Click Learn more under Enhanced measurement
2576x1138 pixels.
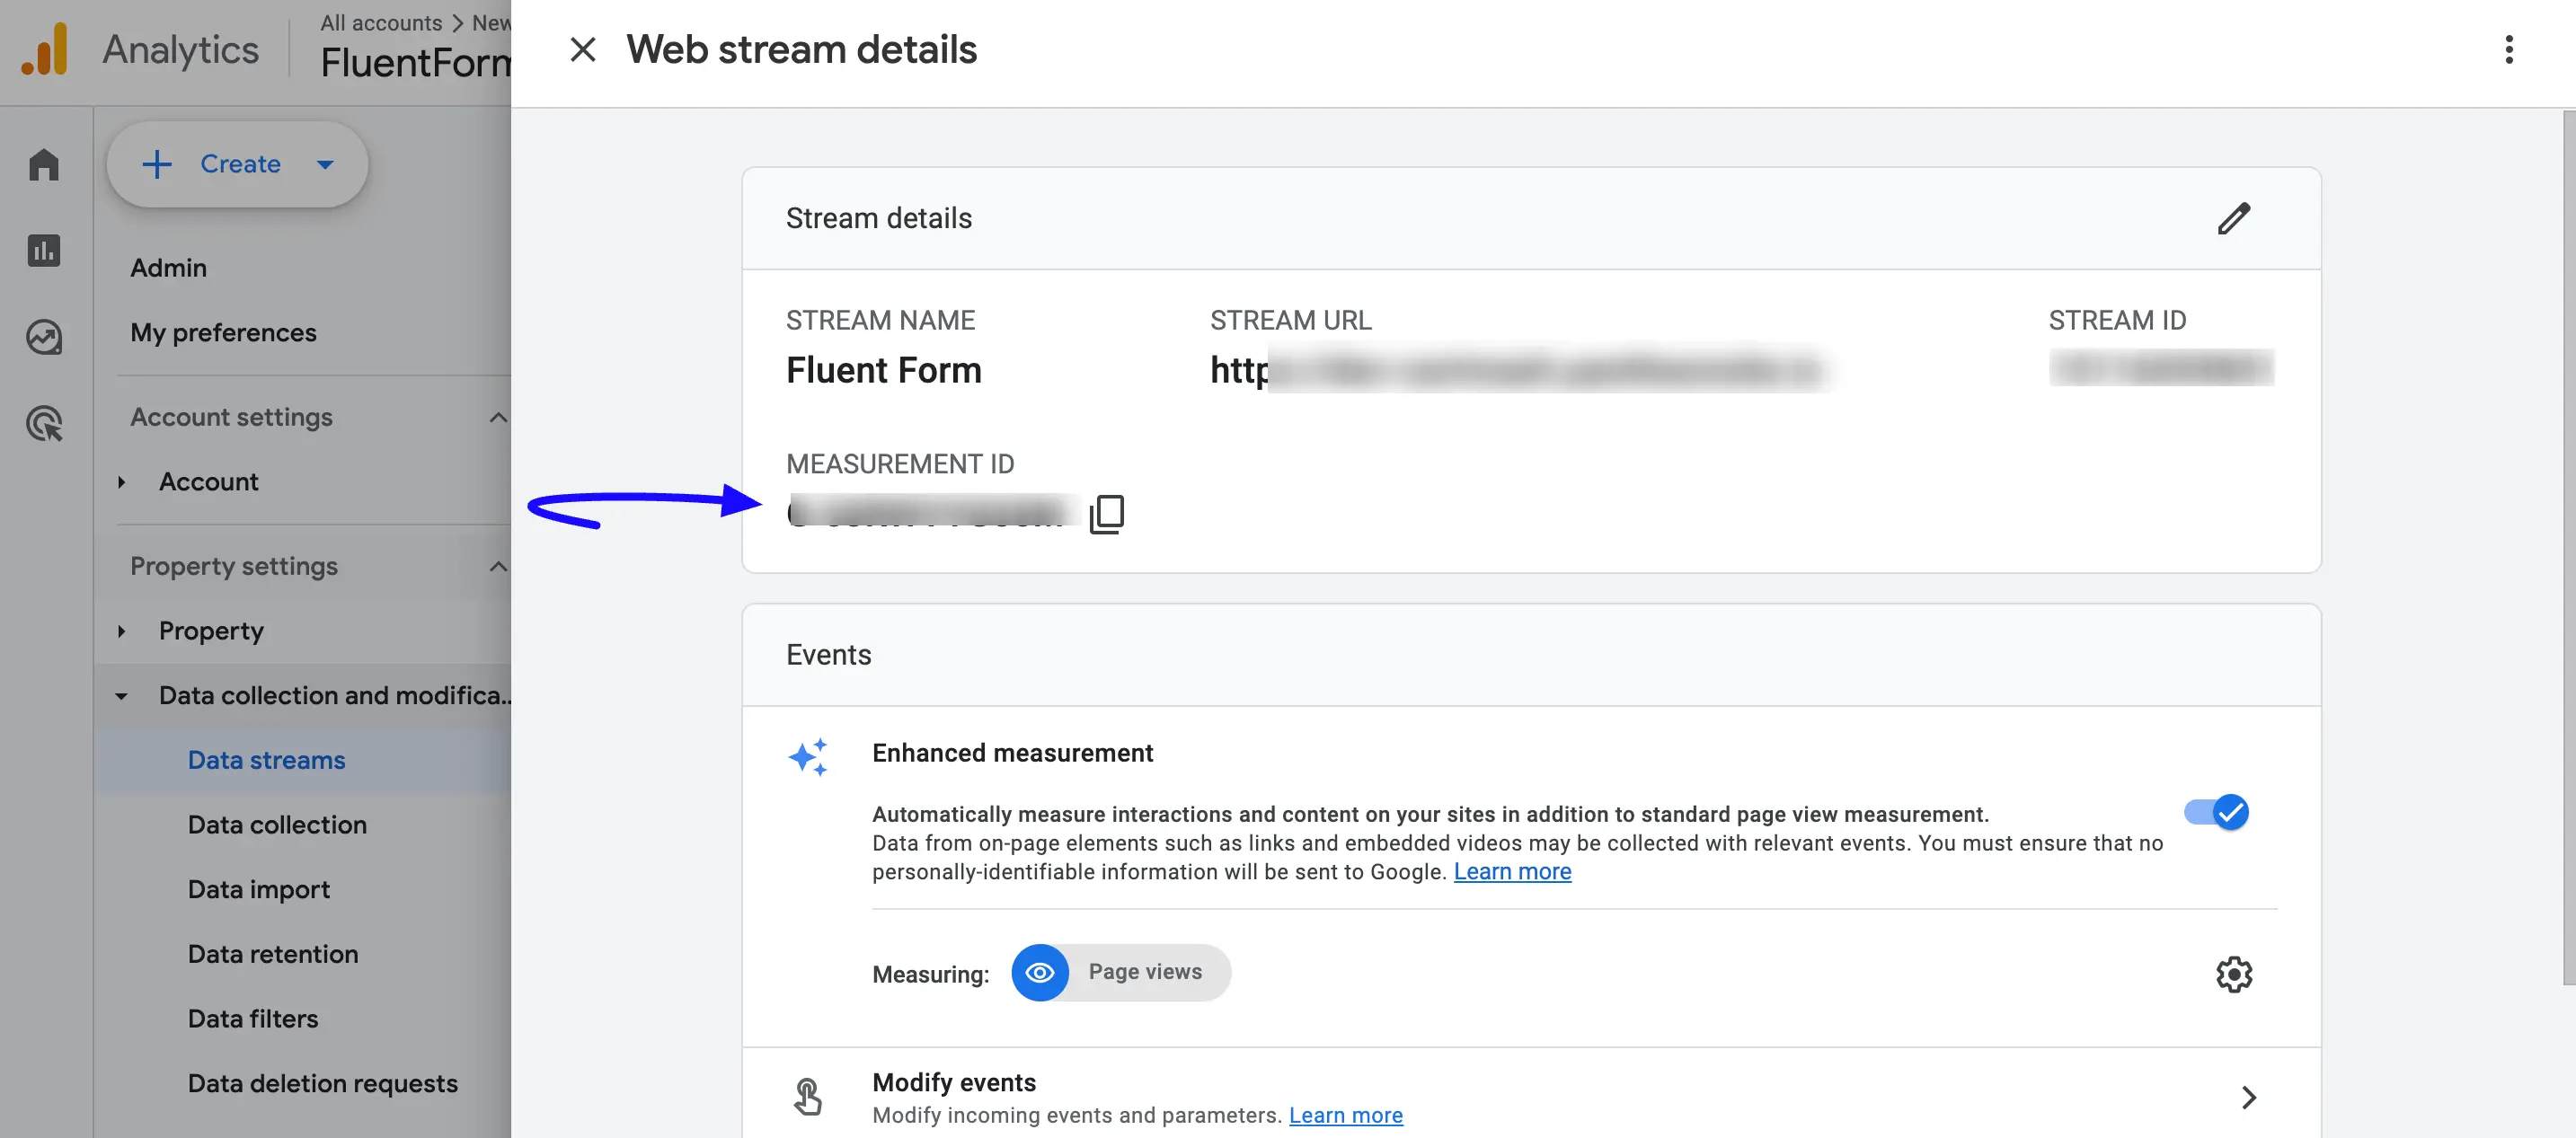1512,871
